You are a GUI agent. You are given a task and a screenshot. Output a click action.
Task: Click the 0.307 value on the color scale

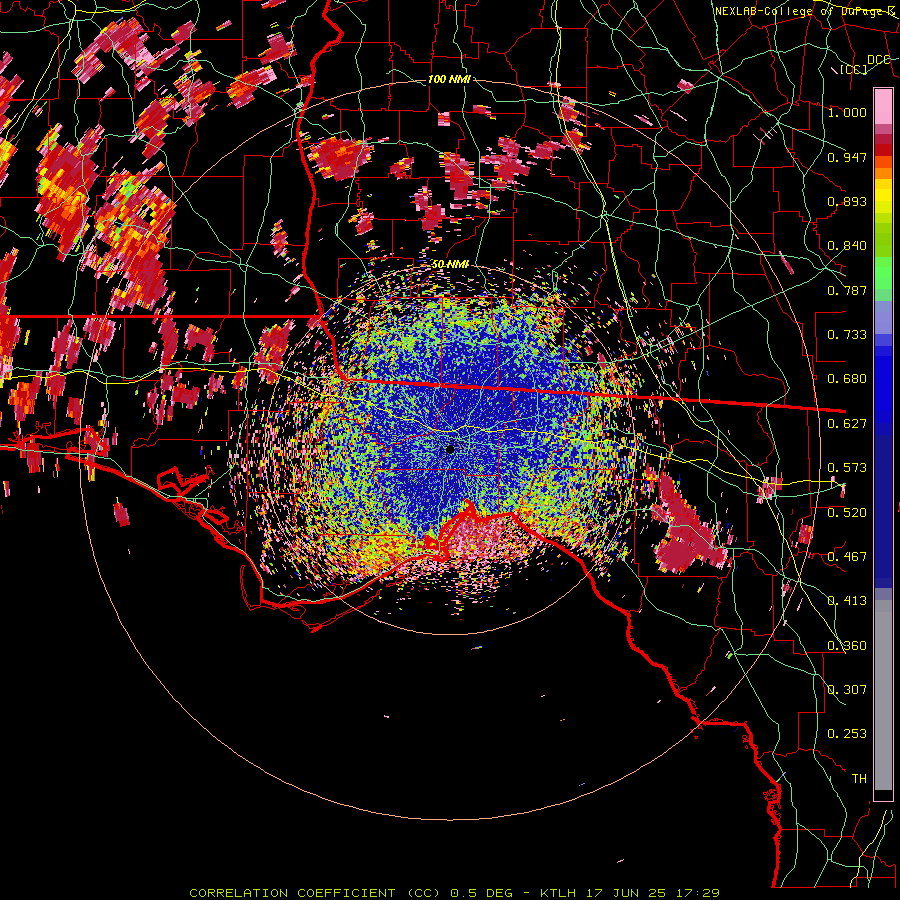click(847, 690)
